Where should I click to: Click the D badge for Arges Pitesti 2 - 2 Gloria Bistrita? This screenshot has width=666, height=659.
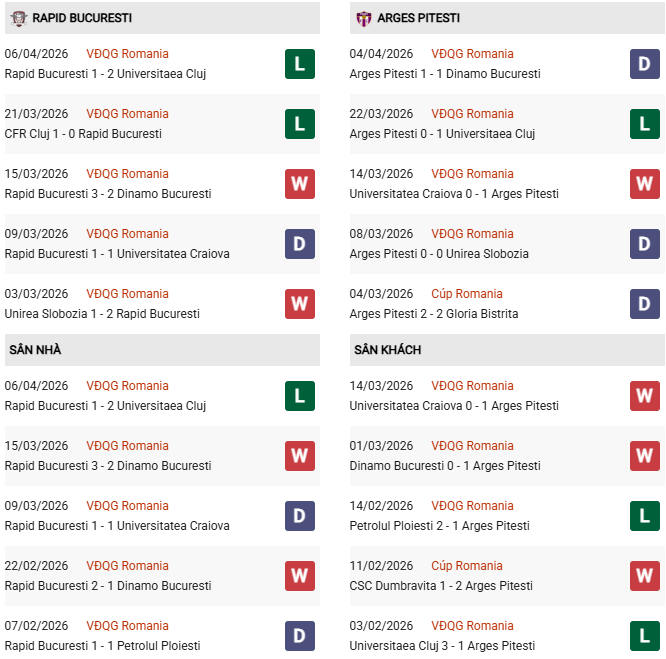click(645, 304)
